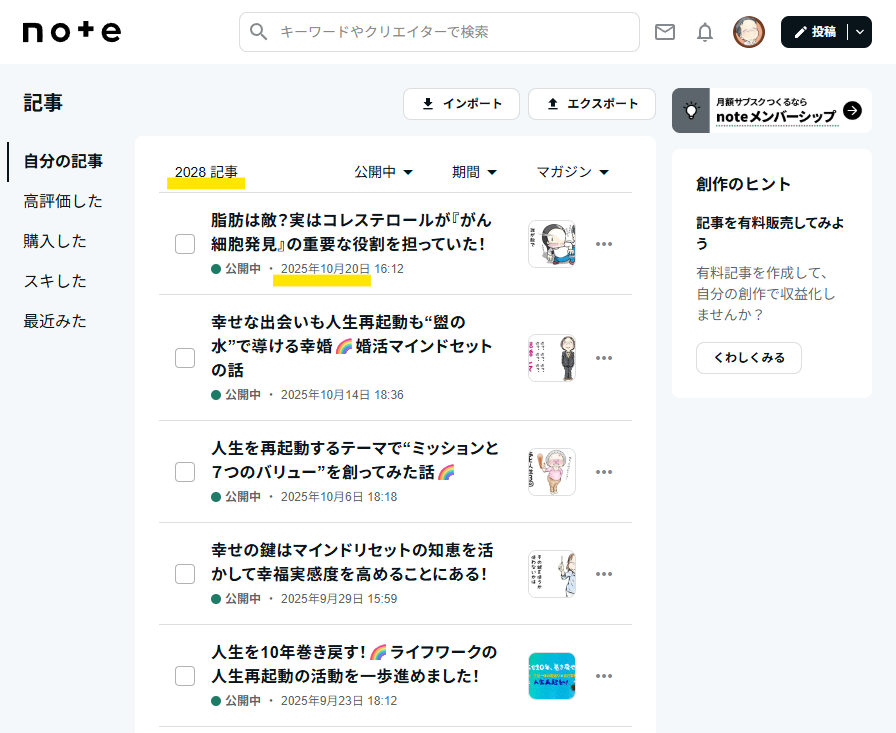The image size is (896, 733).
Task: Open the 期間 period dropdown
Action: (475, 172)
